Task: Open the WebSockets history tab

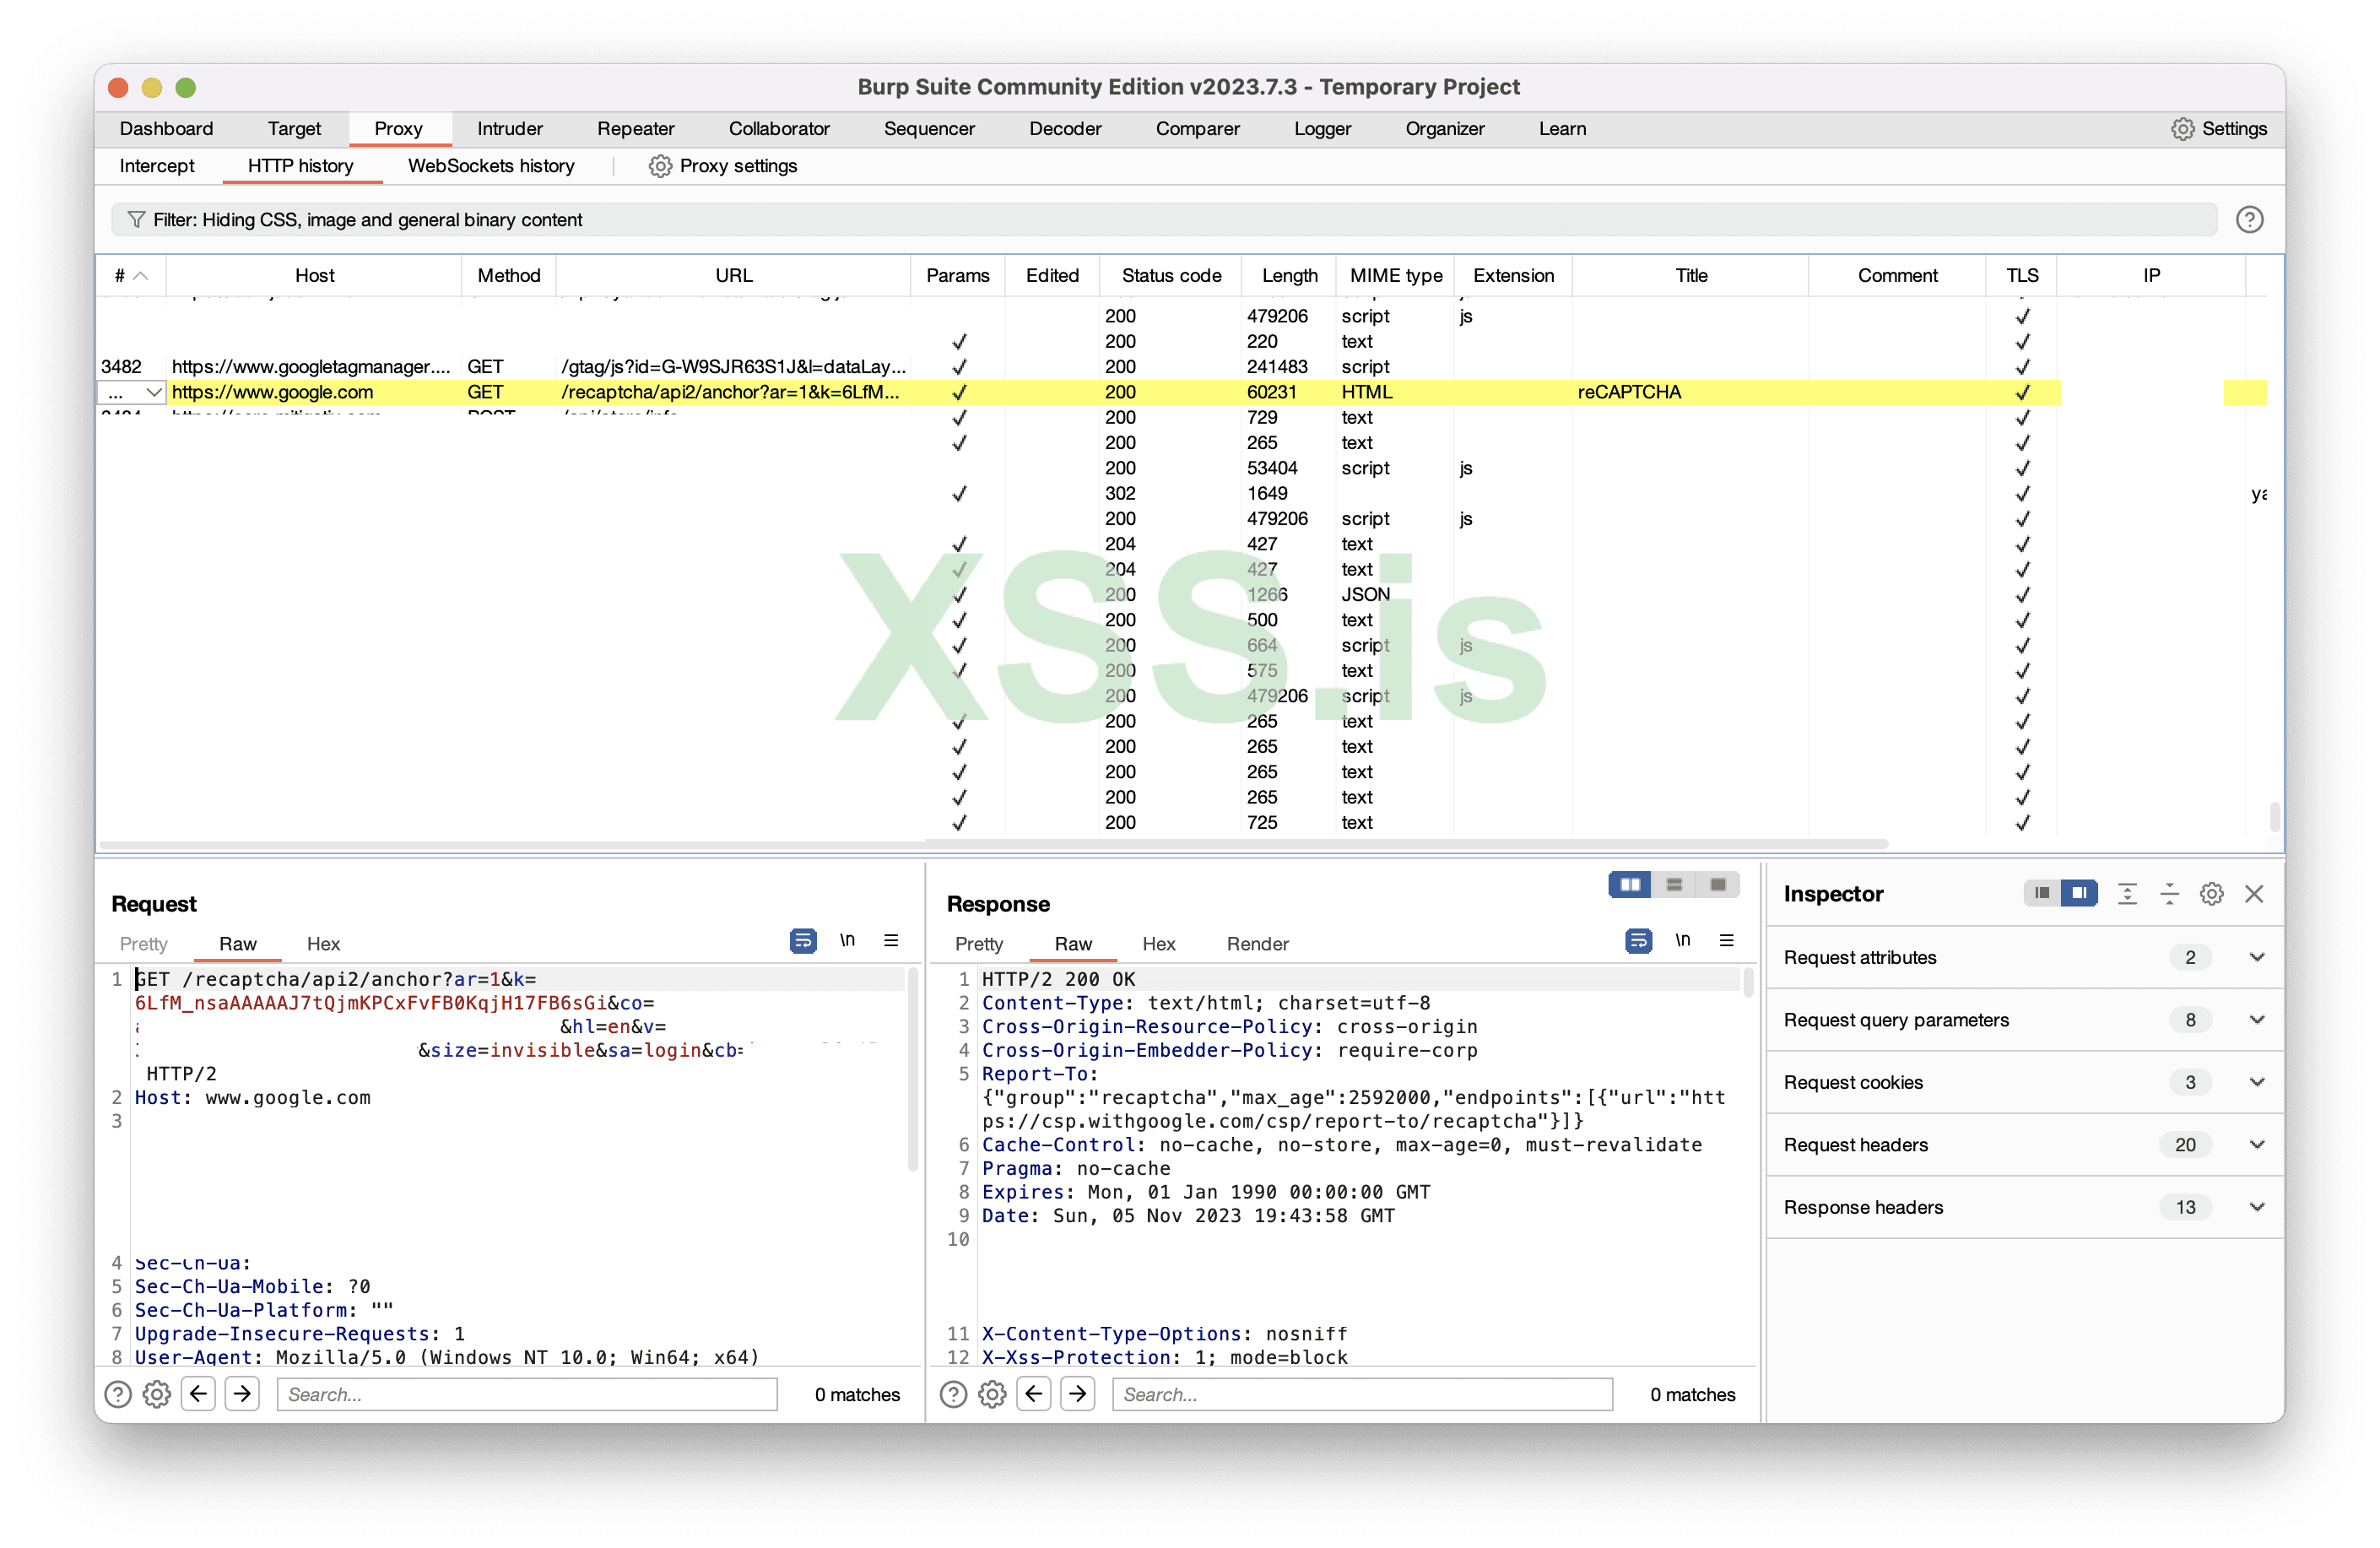Action: click(491, 166)
